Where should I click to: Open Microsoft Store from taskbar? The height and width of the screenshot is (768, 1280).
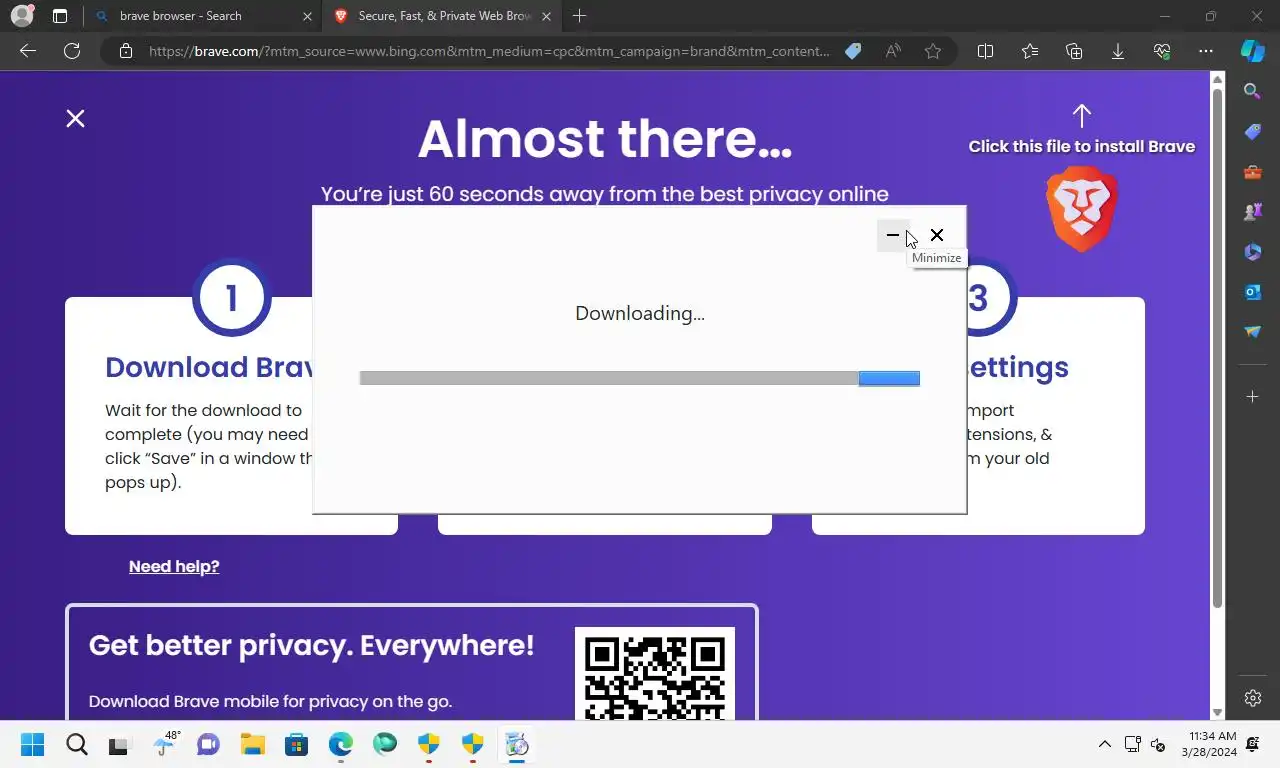coord(296,744)
